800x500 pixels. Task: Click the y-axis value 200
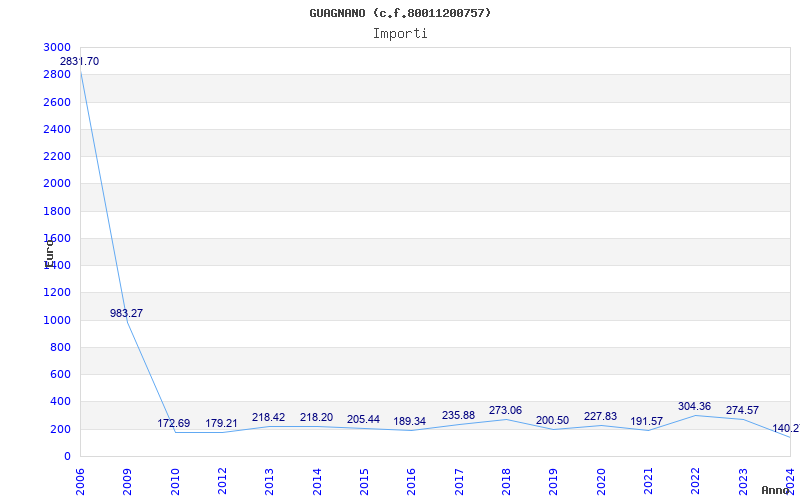(60, 430)
